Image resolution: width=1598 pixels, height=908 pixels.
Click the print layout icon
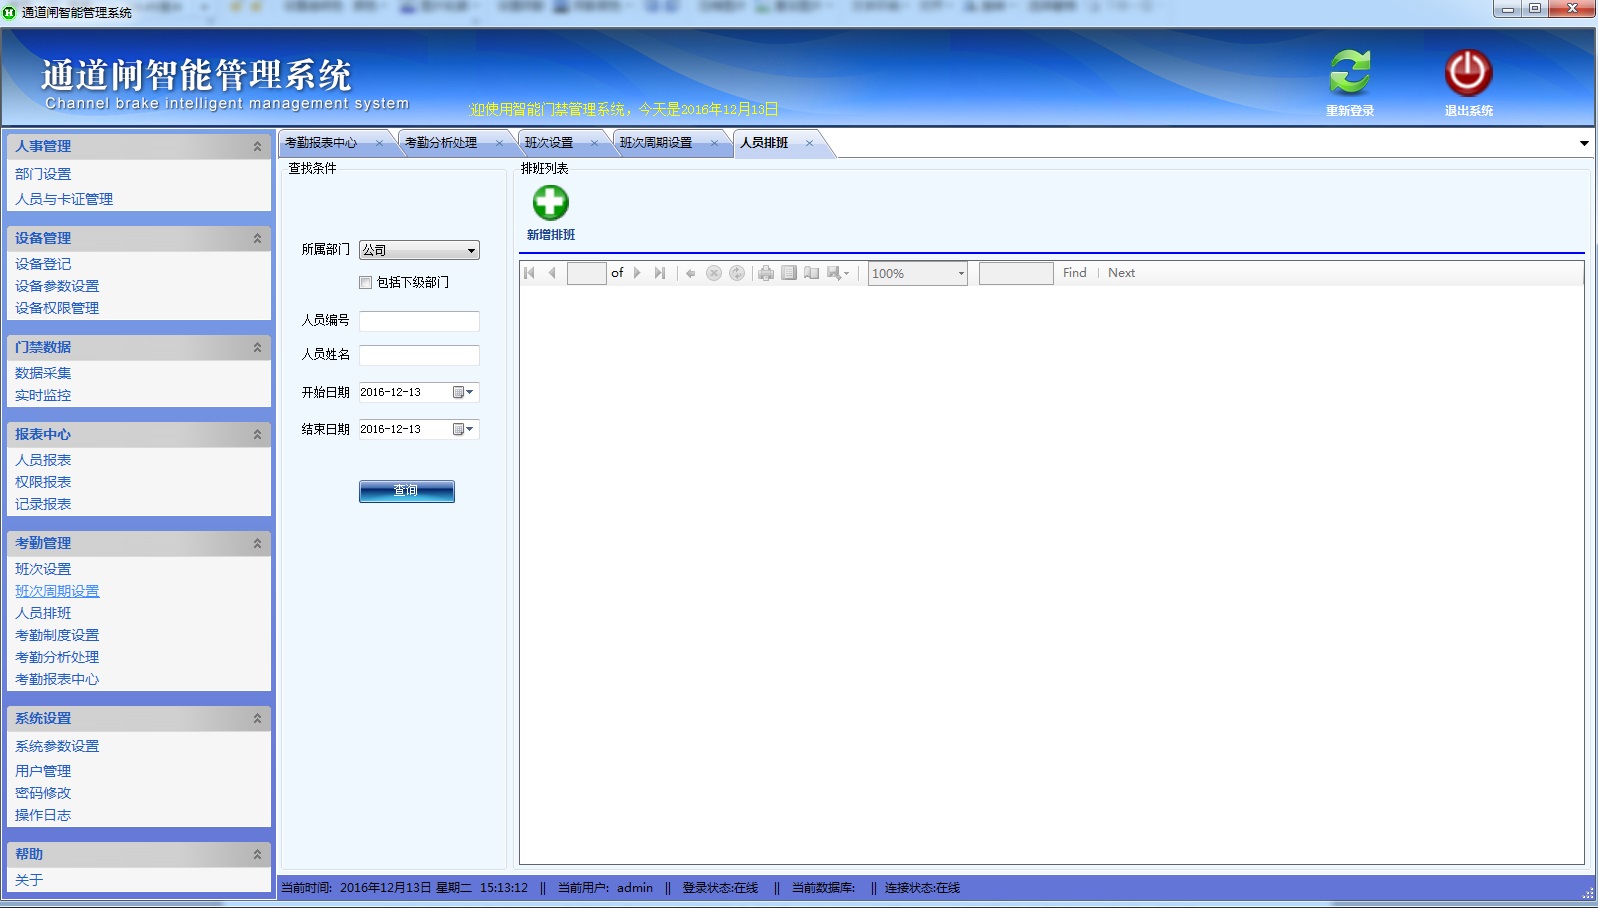(x=789, y=273)
